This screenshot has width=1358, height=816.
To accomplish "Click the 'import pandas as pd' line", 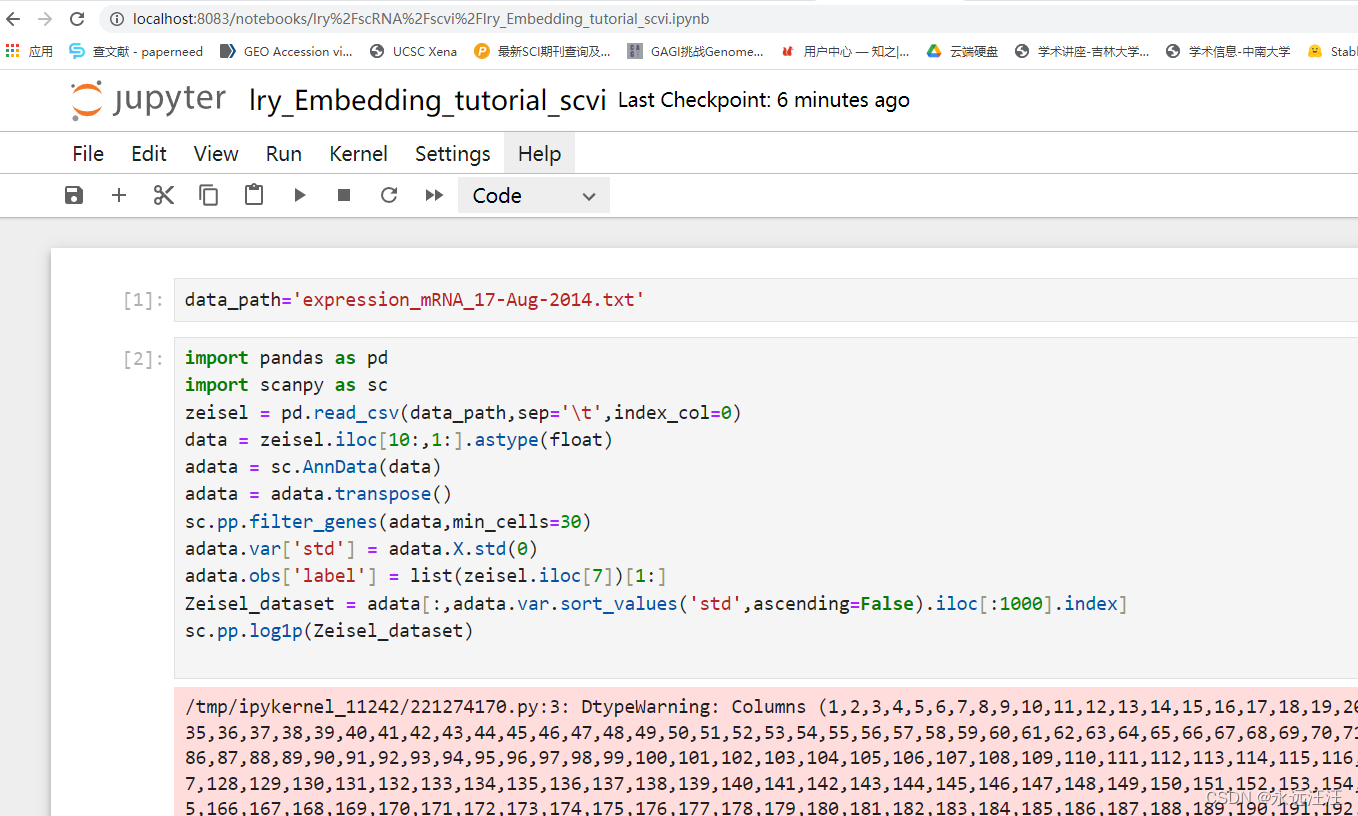I will pyautogui.click(x=286, y=358).
